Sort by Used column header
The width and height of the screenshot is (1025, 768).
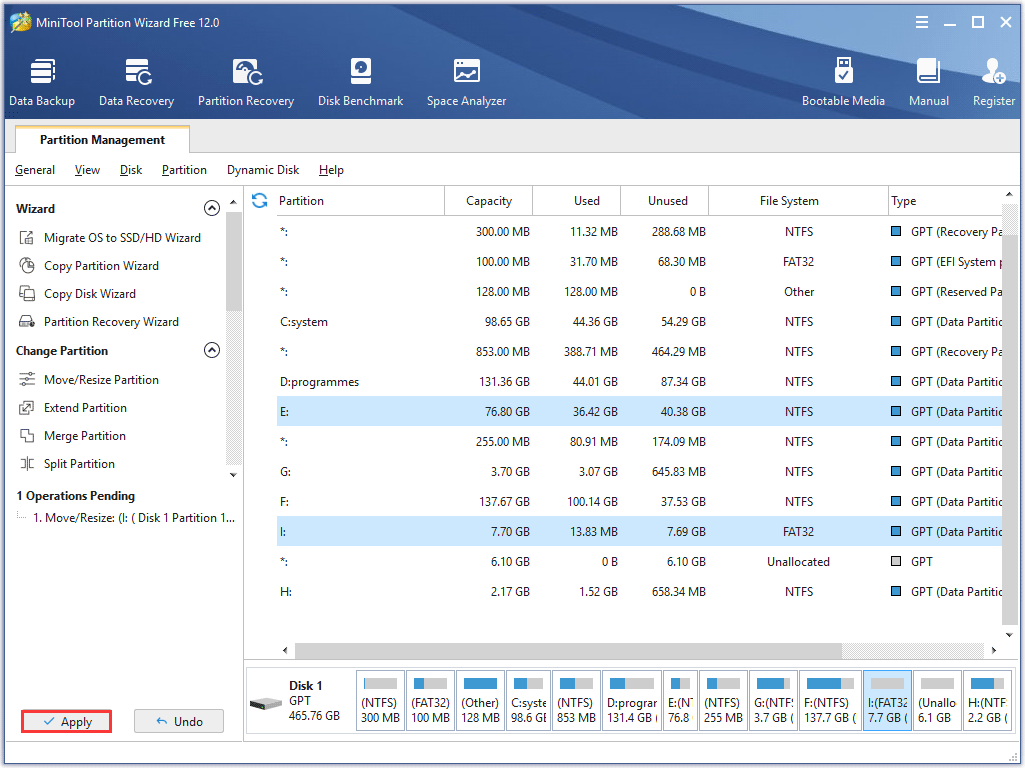coord(577,201)
